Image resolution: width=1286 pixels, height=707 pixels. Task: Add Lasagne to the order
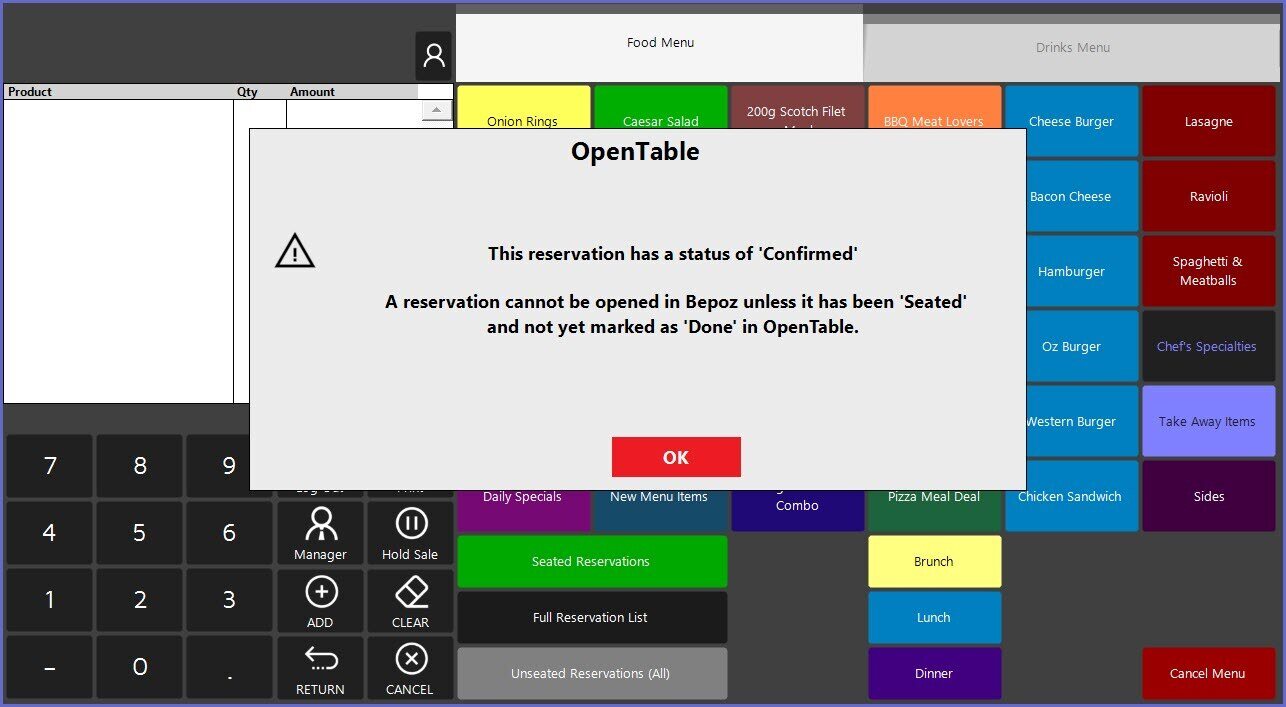click(1209, 121)
